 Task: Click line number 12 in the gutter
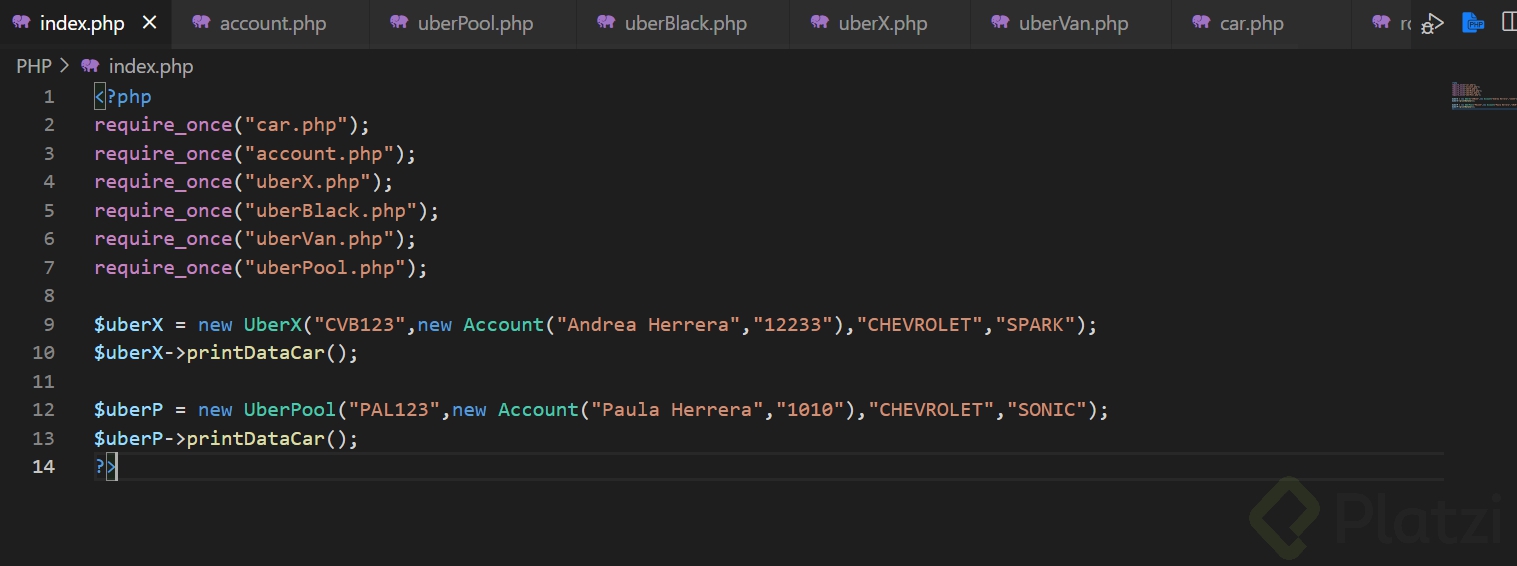click(43, 410)
